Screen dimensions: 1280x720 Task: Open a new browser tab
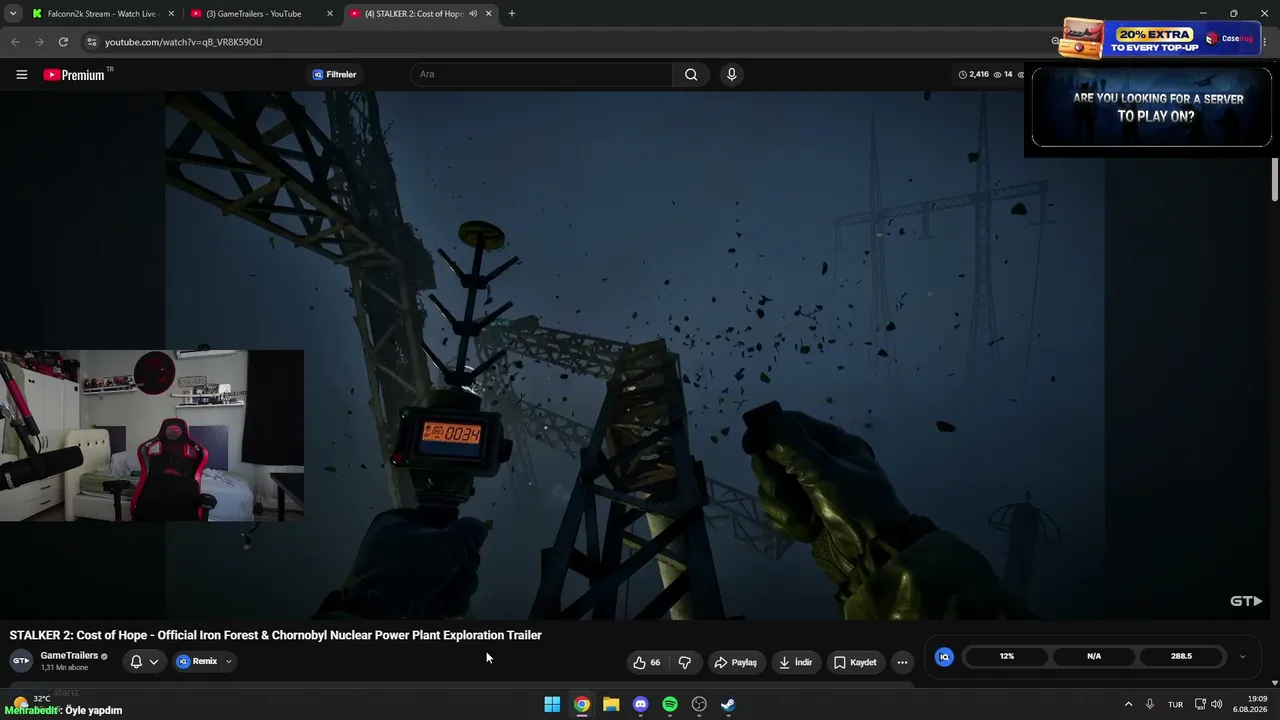coord(512,14)
